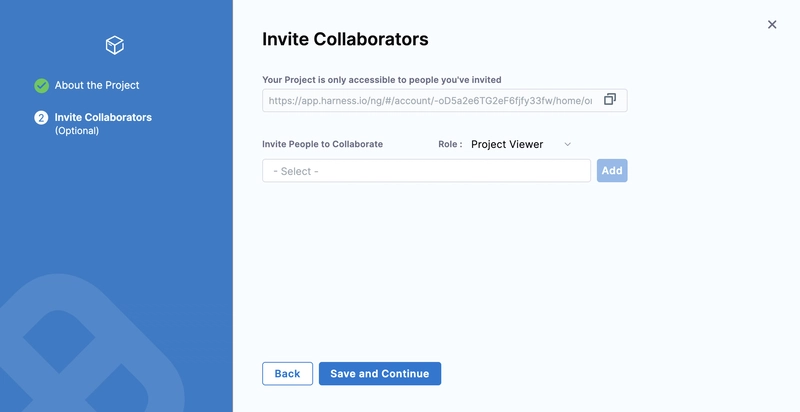Screen dimensions: 800x412
Task: Click the Invite Collaborators heading
Action: click(345, 39)
